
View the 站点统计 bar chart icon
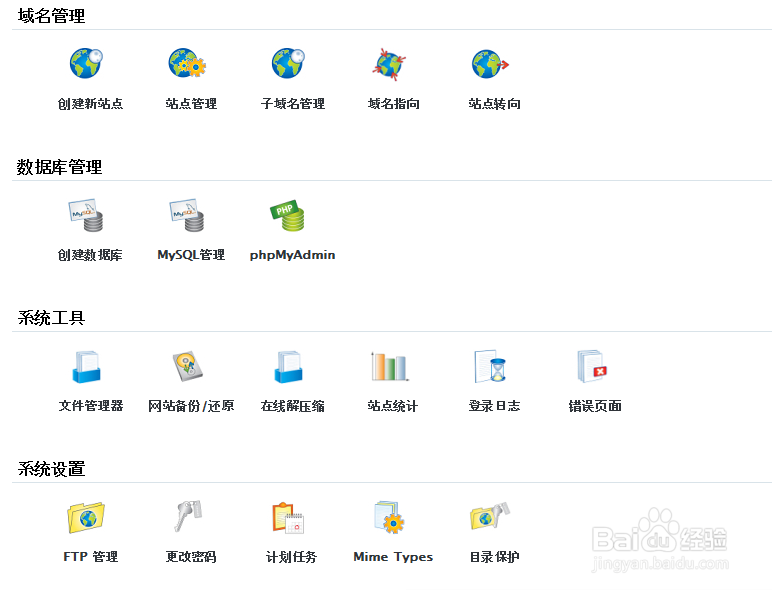tap(389, 366)
